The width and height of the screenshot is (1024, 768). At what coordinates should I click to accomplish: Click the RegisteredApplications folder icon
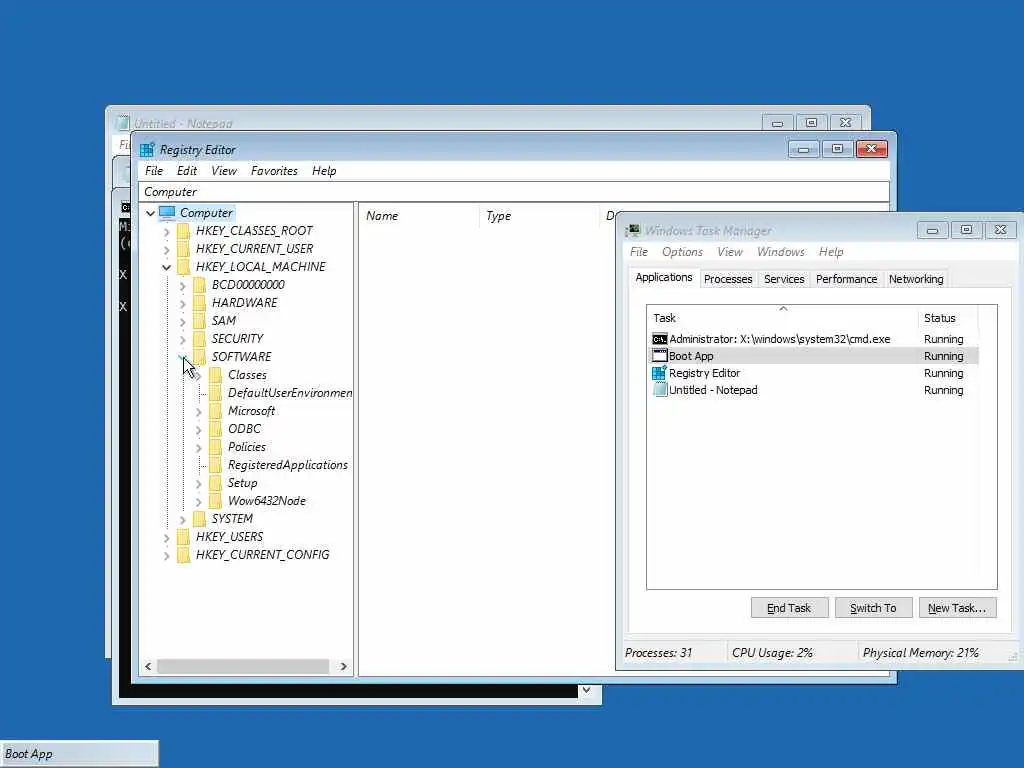point(216,465)
